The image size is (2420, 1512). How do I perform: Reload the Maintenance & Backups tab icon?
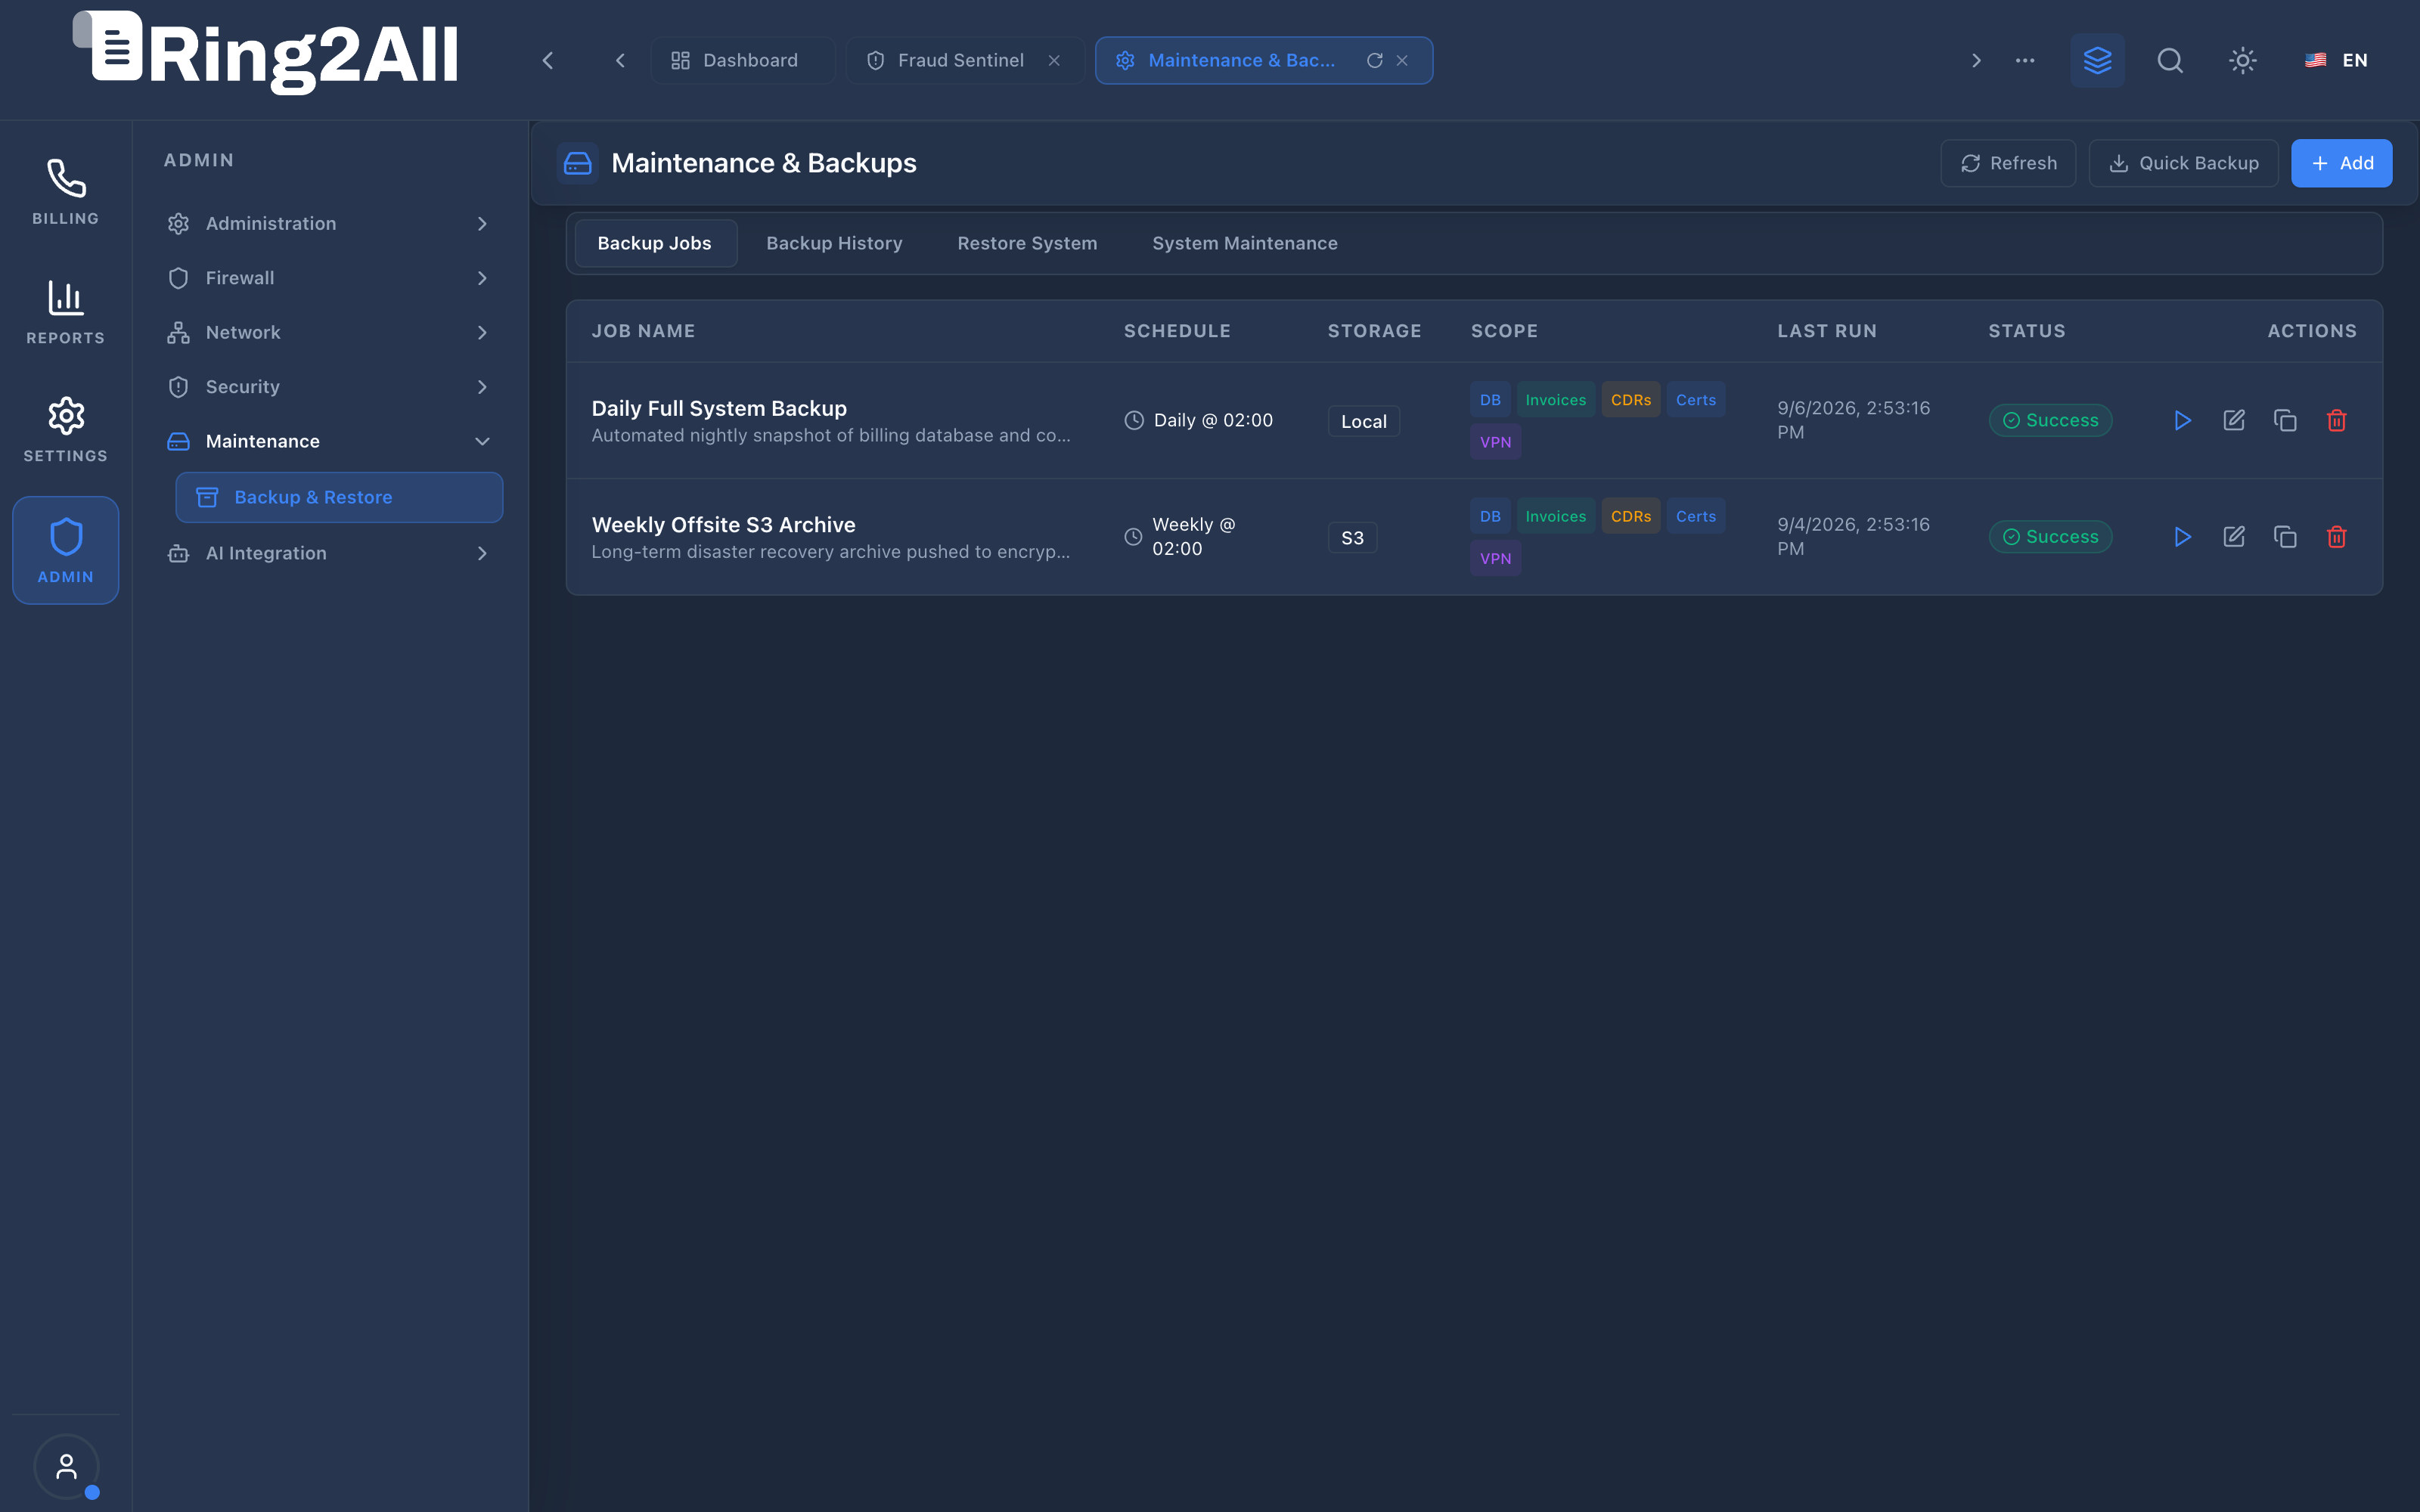point(1374,60)
